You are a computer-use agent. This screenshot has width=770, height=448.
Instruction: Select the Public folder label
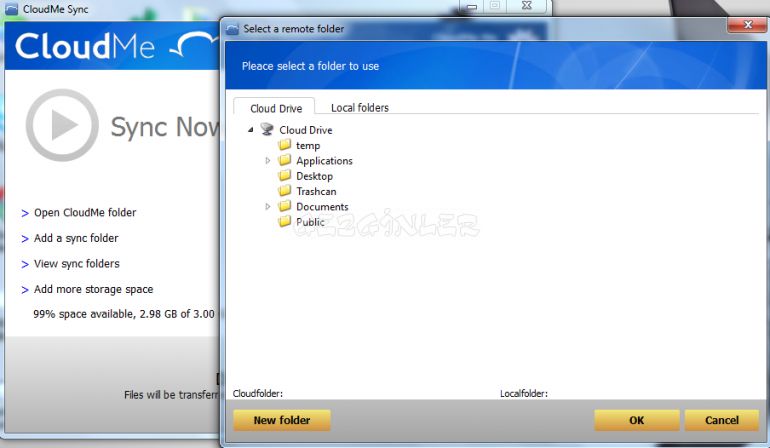click(310, 222)
